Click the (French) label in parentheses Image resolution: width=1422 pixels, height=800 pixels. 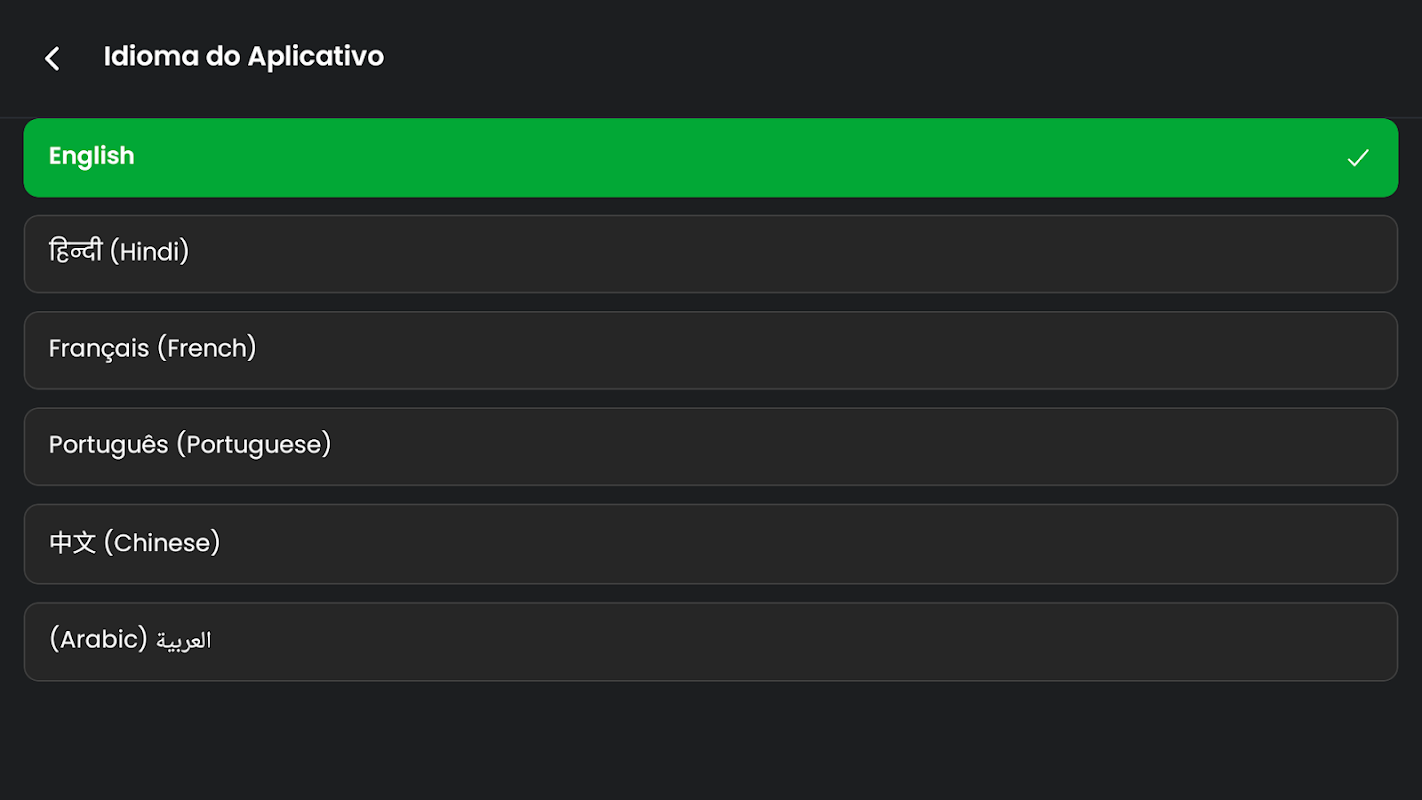tap(207, 349)
